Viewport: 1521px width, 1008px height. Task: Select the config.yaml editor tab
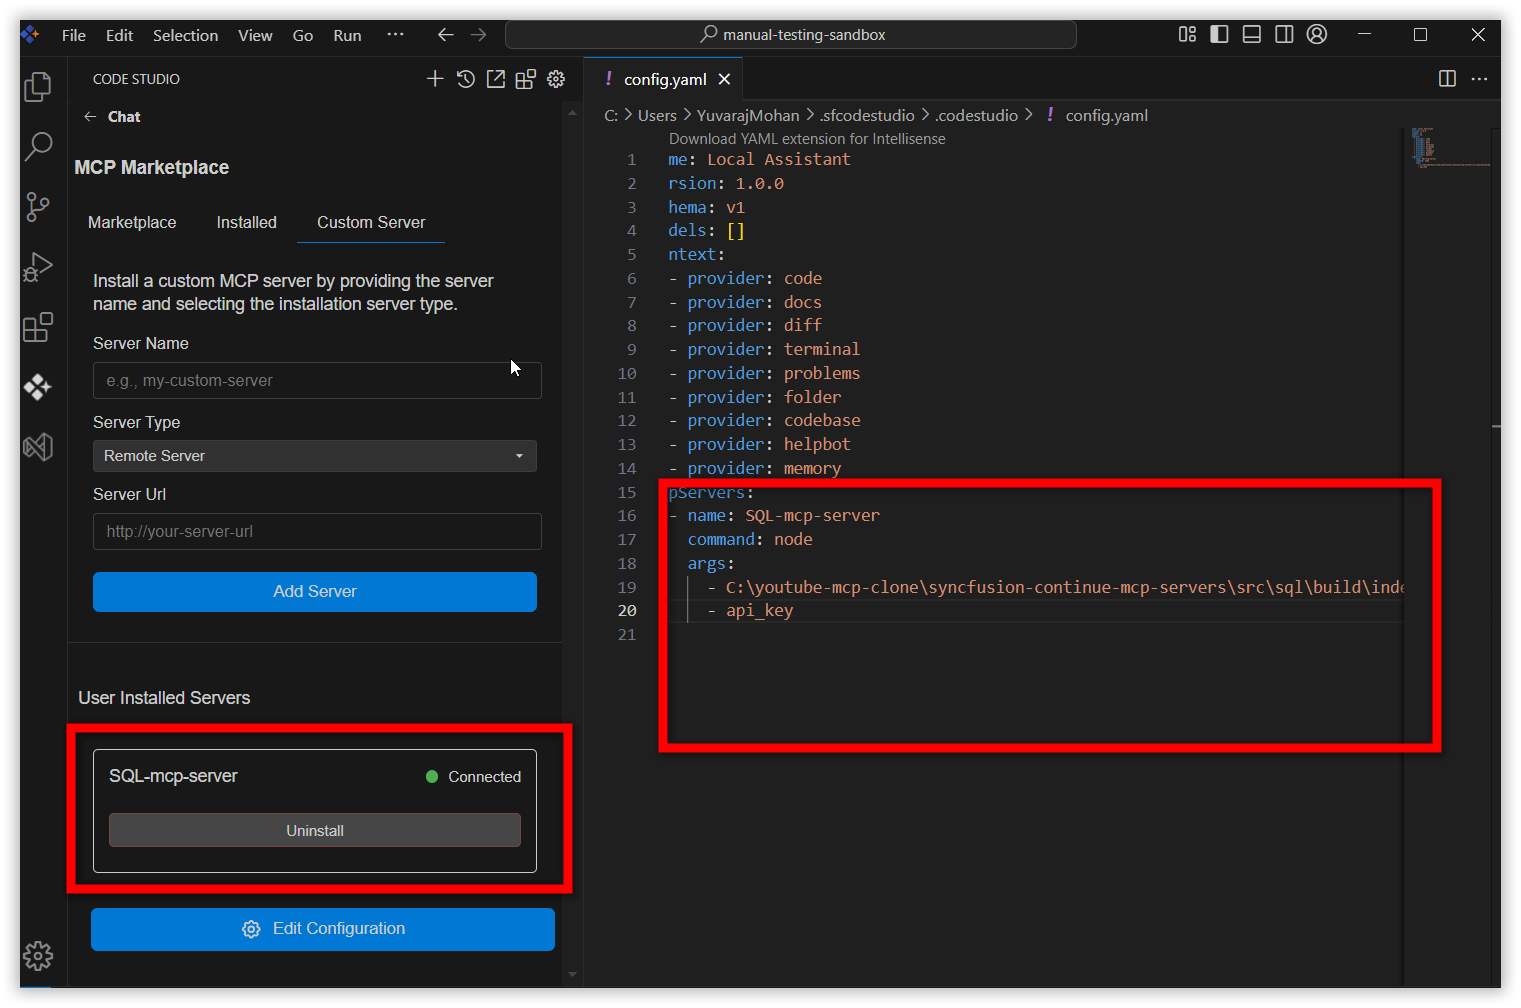[665, 79]
